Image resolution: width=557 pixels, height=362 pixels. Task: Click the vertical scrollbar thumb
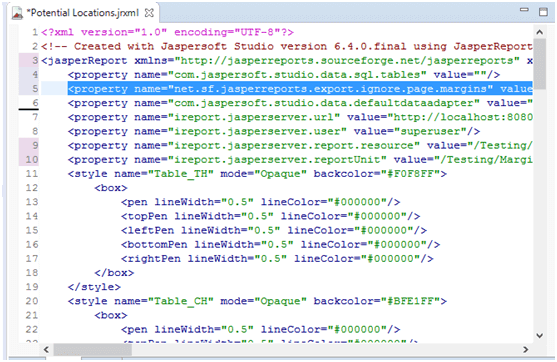point(540,64)
